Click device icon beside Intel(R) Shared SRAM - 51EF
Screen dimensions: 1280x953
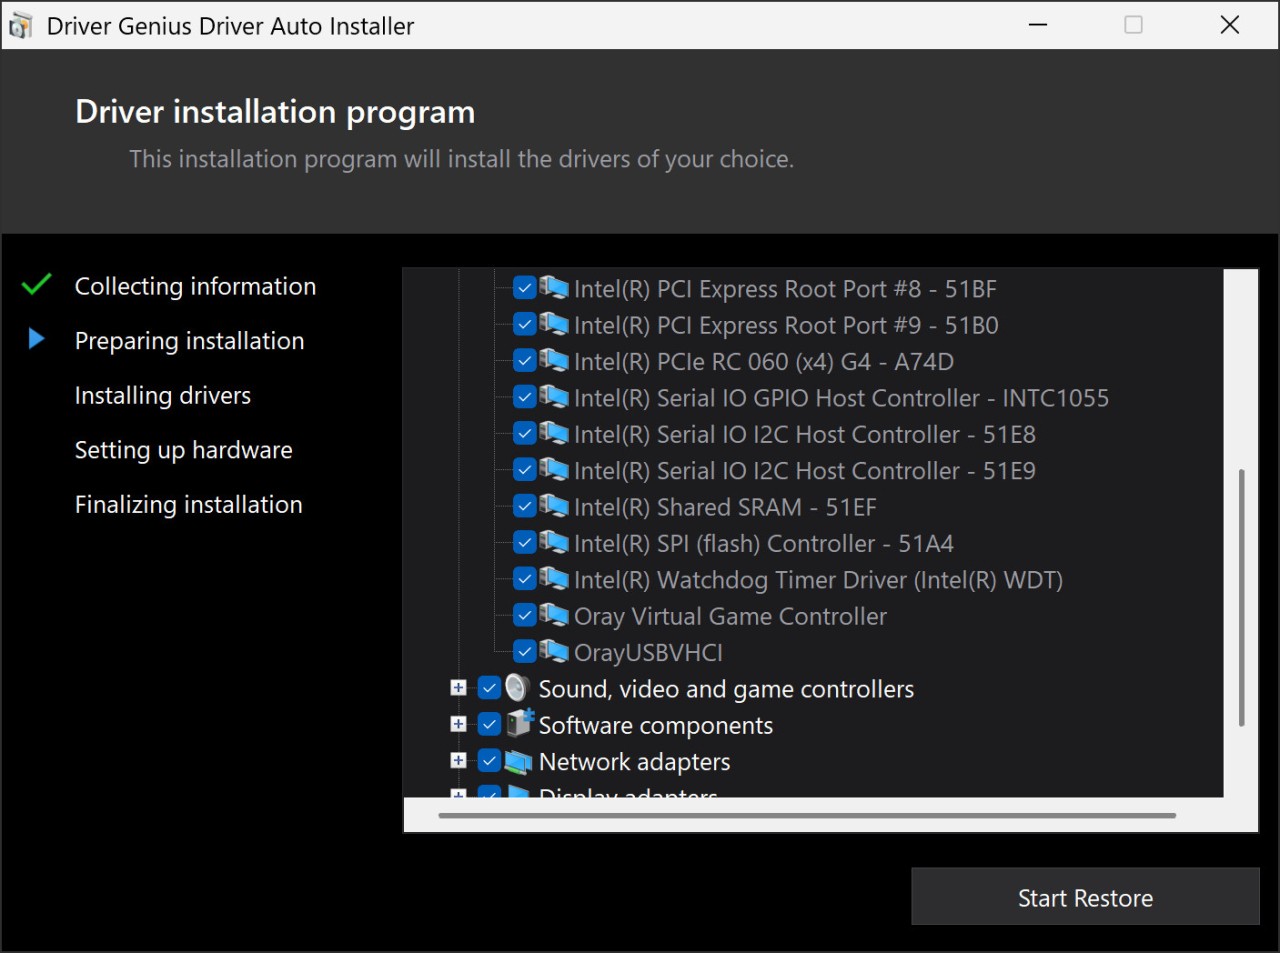[x=554, y=506]
